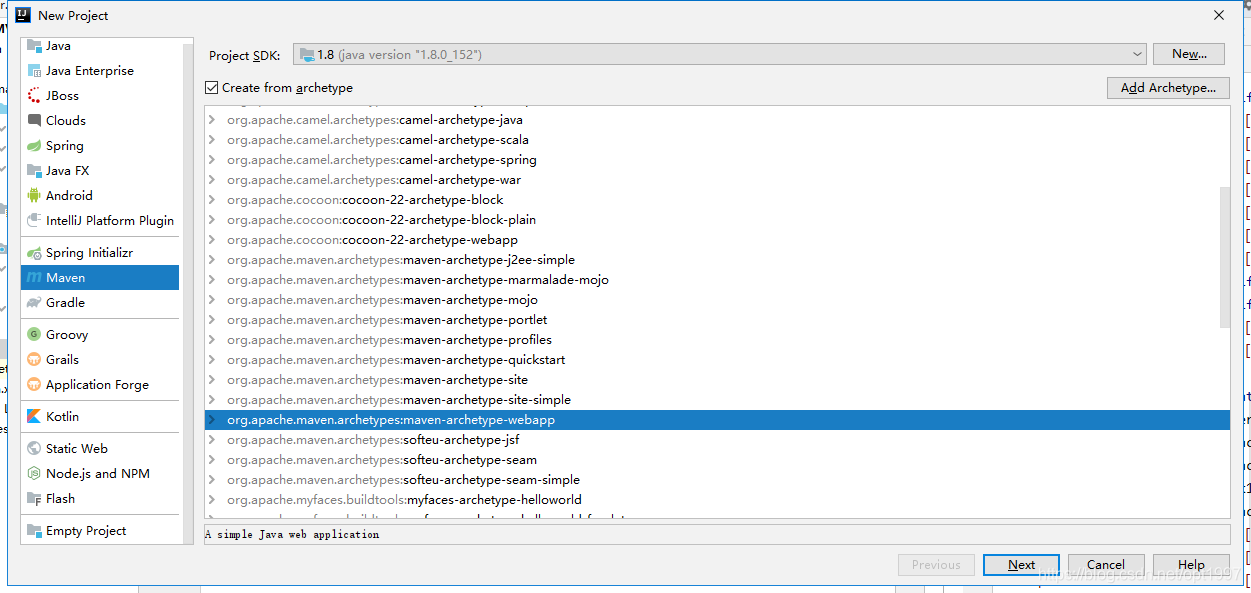Select Static Web project type label
Image resolution: width=1251 pixels, height=593 pixels.
tap(77, 449)
